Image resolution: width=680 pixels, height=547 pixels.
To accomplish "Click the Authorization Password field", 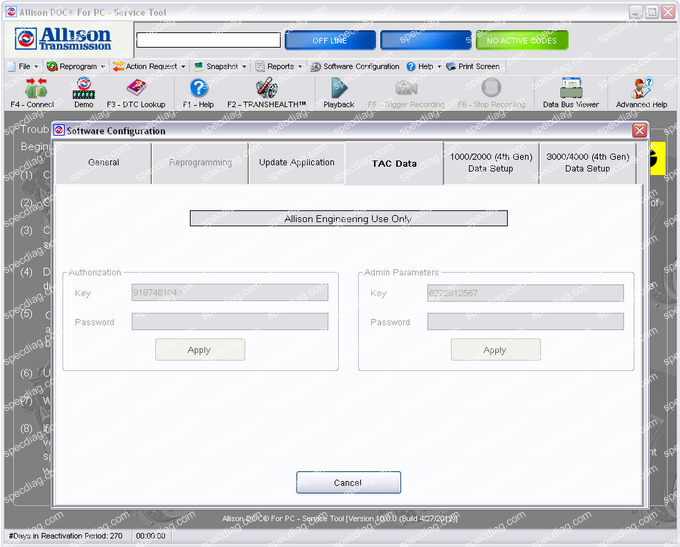I will click(x=230, y=322).
